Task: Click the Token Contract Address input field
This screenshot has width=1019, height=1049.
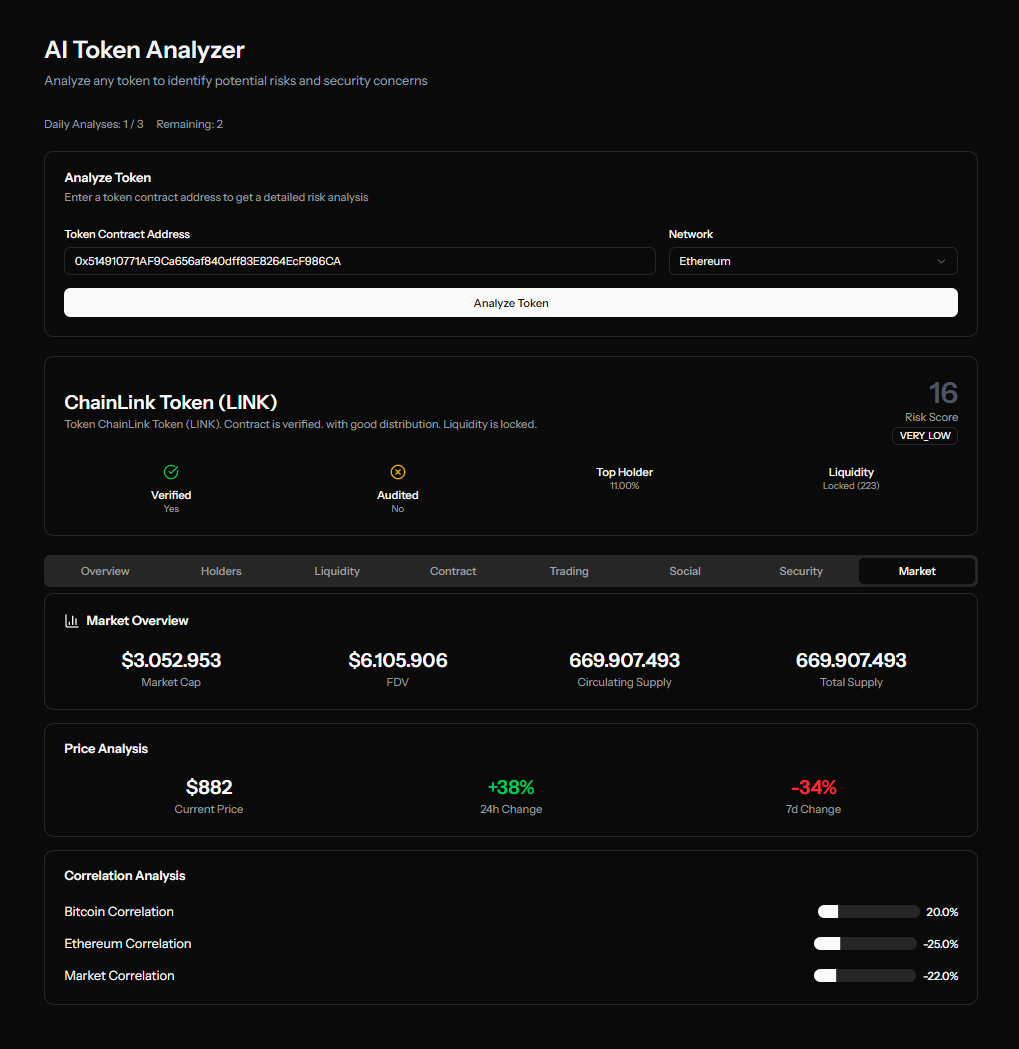Action: pos(359,261)
